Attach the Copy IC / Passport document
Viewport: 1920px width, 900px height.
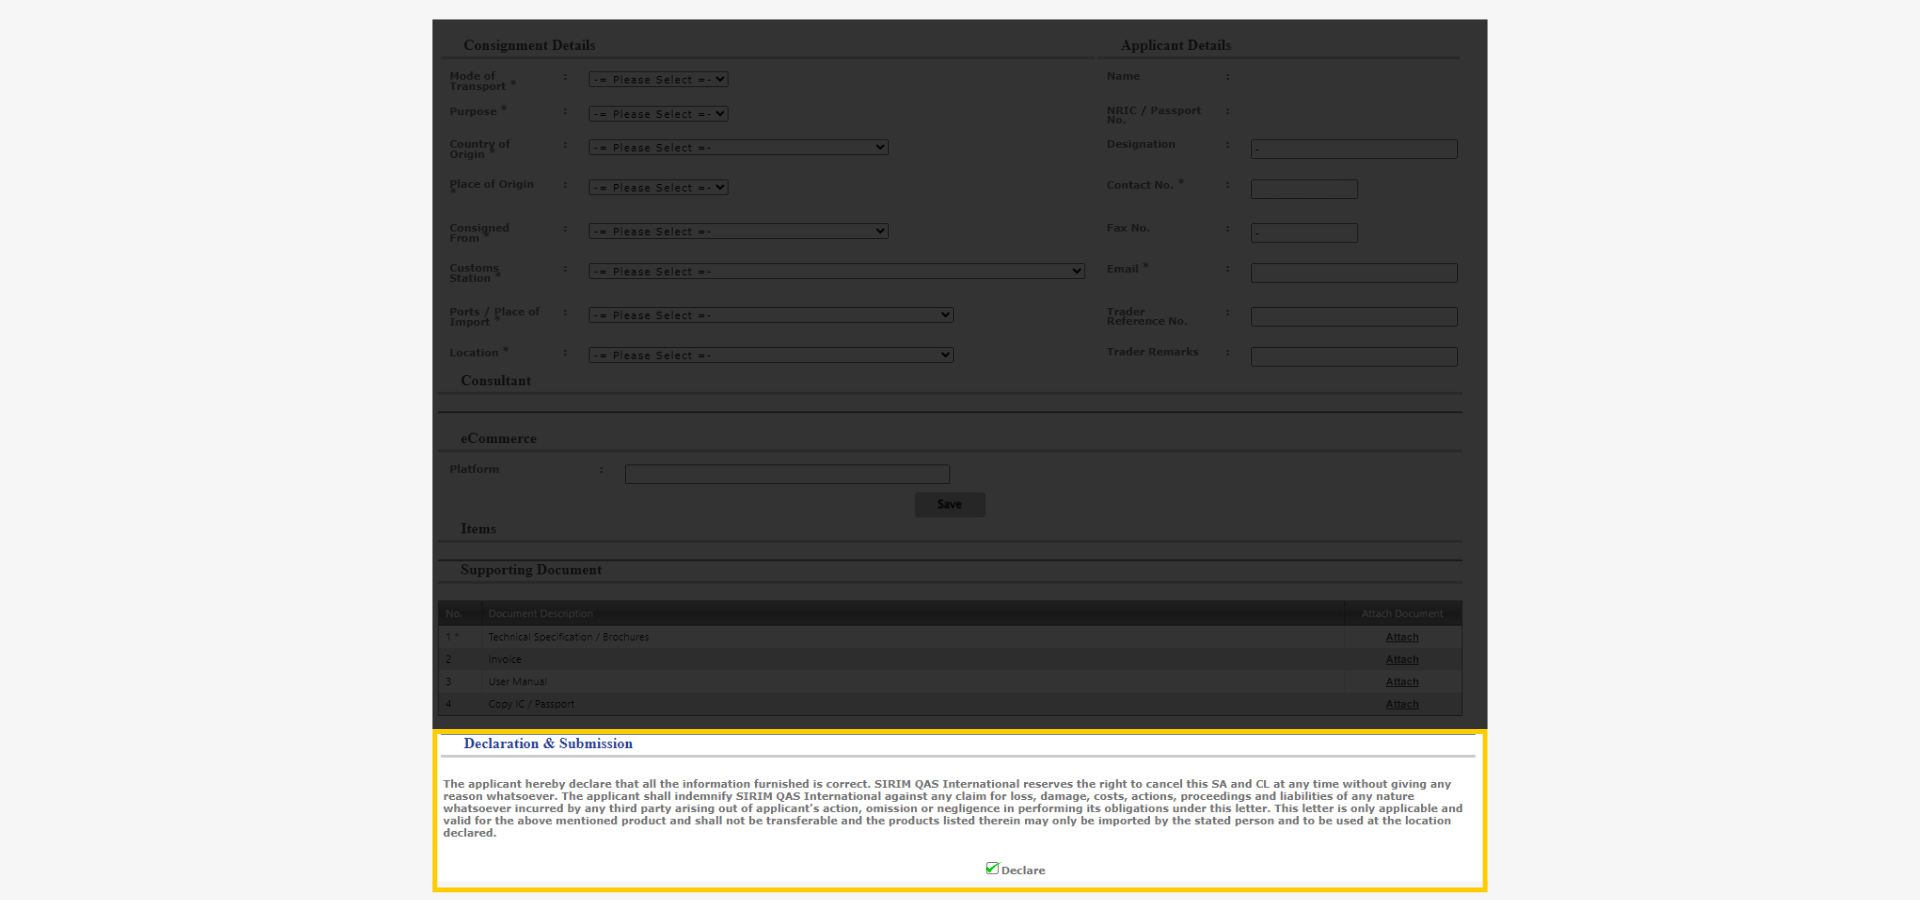point(1401,703)
